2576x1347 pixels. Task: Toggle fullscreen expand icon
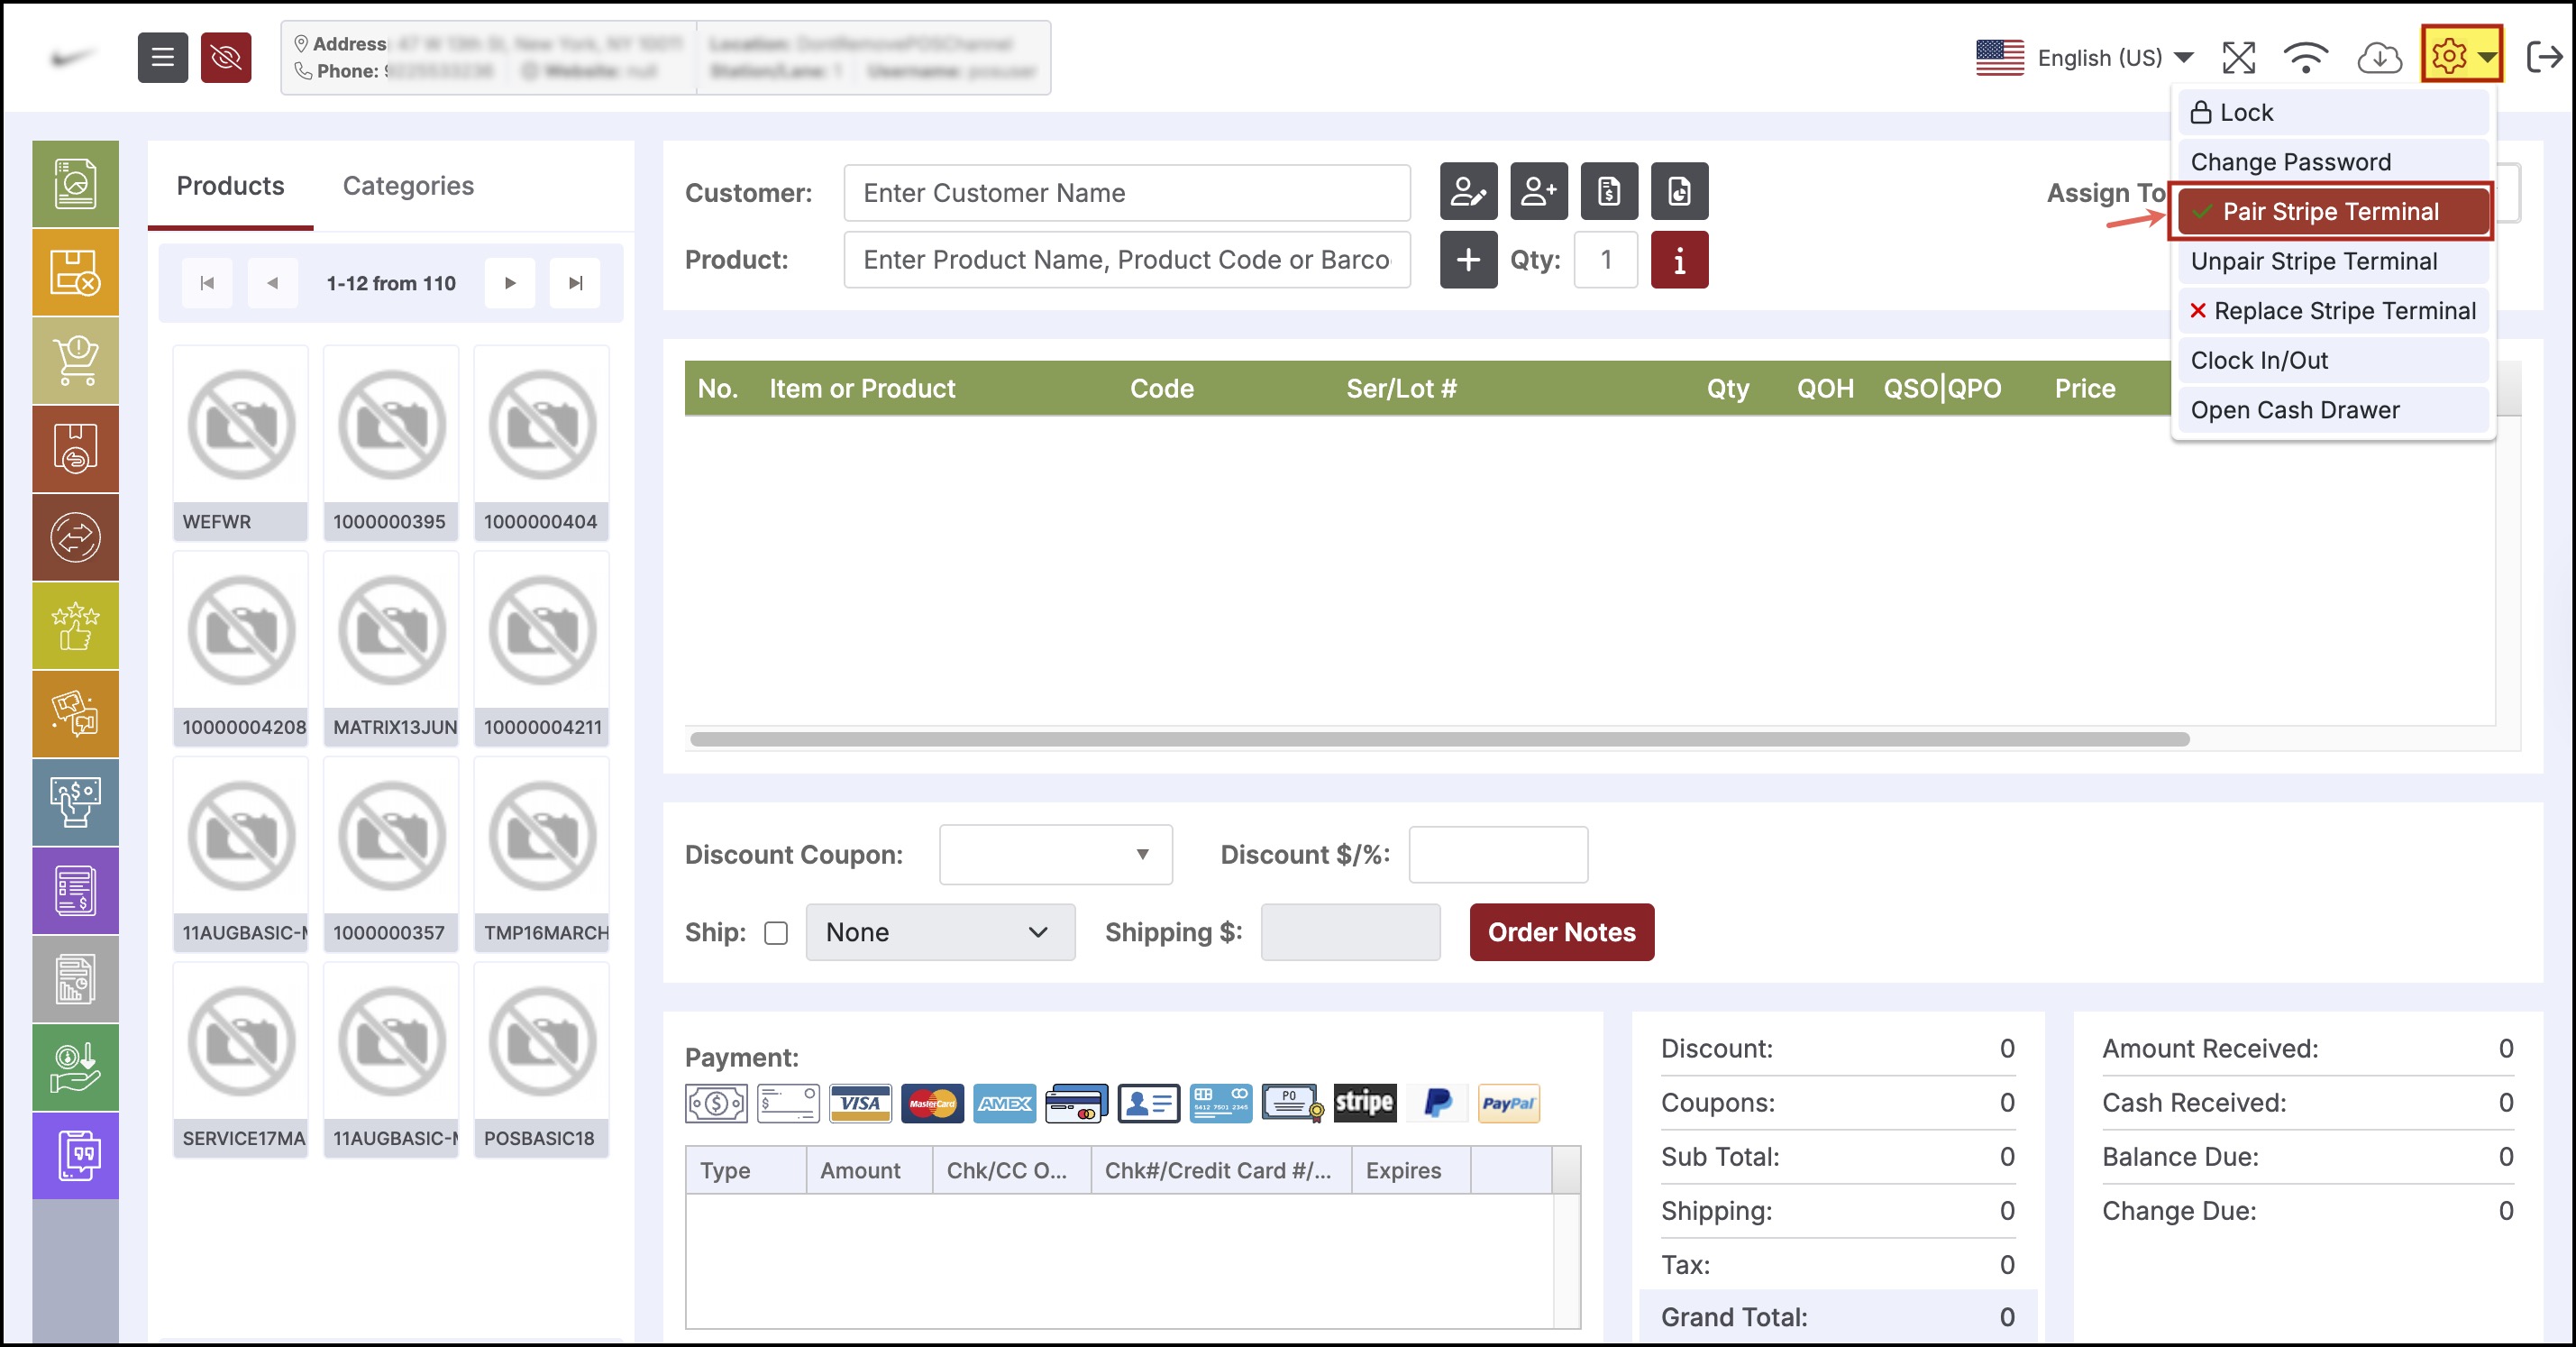[2238, 58]
